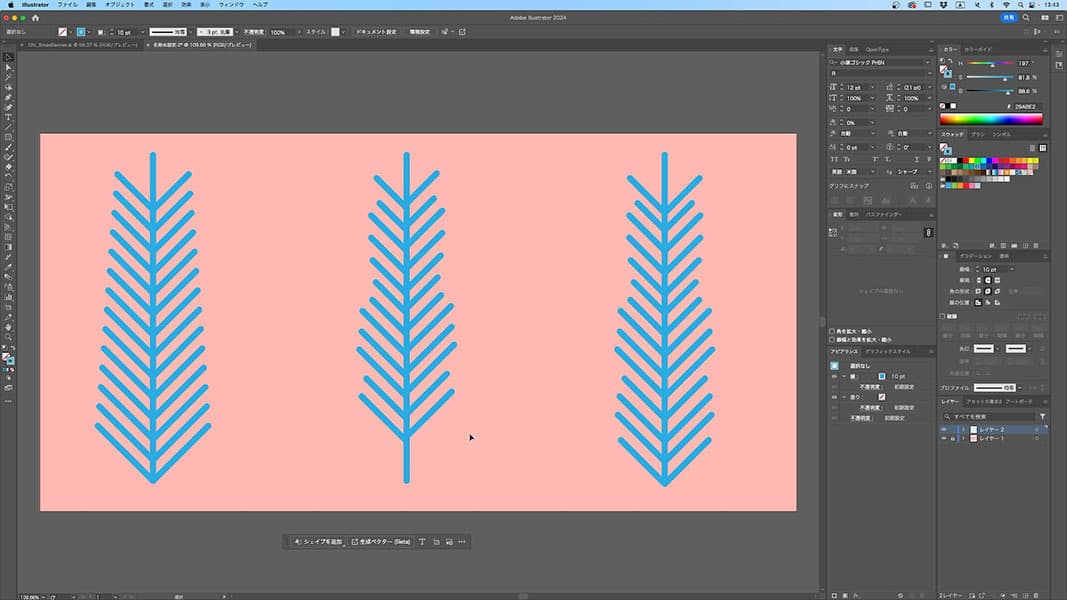Switch swatches to thumbnail grid view
Screen dimensions: 1067x600
(x=1043, y=148)
